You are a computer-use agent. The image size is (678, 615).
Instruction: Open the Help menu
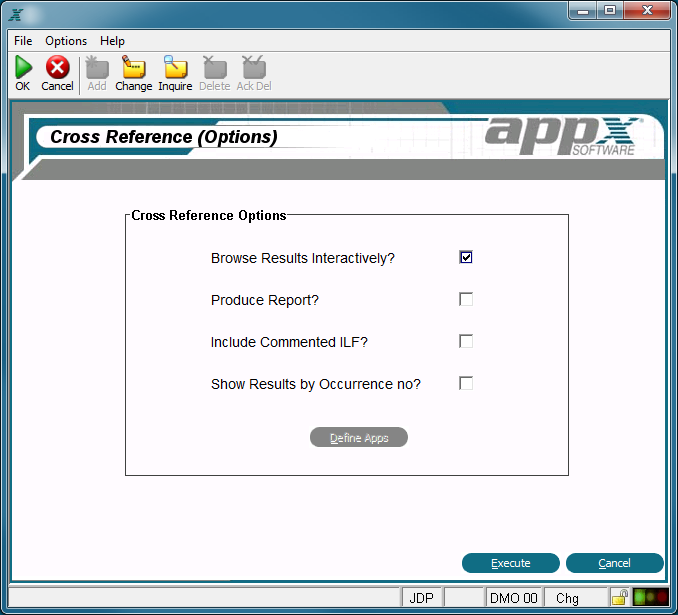(x=112, y=41)
